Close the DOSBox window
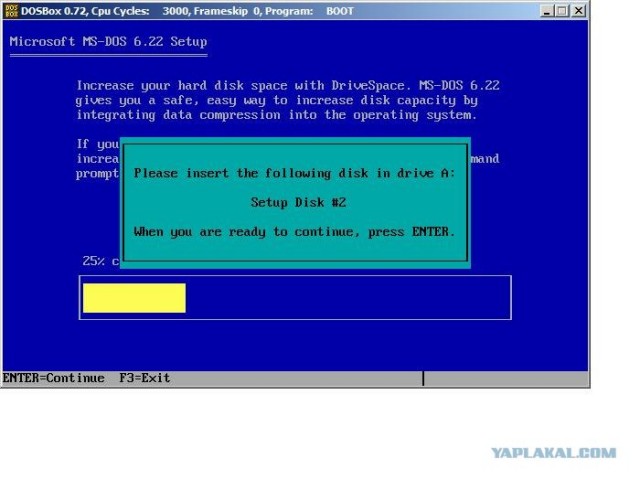 [x=578, y=11]
